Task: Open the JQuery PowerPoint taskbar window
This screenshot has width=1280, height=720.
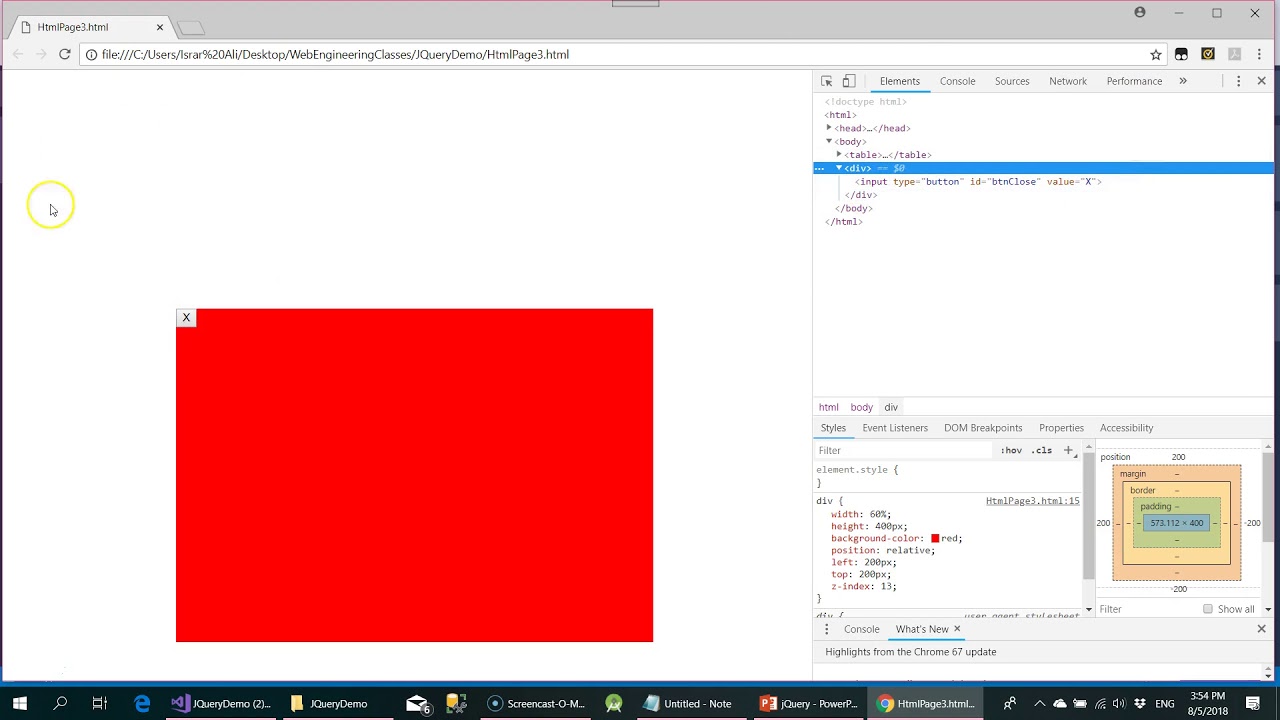Action: (808, 703)
